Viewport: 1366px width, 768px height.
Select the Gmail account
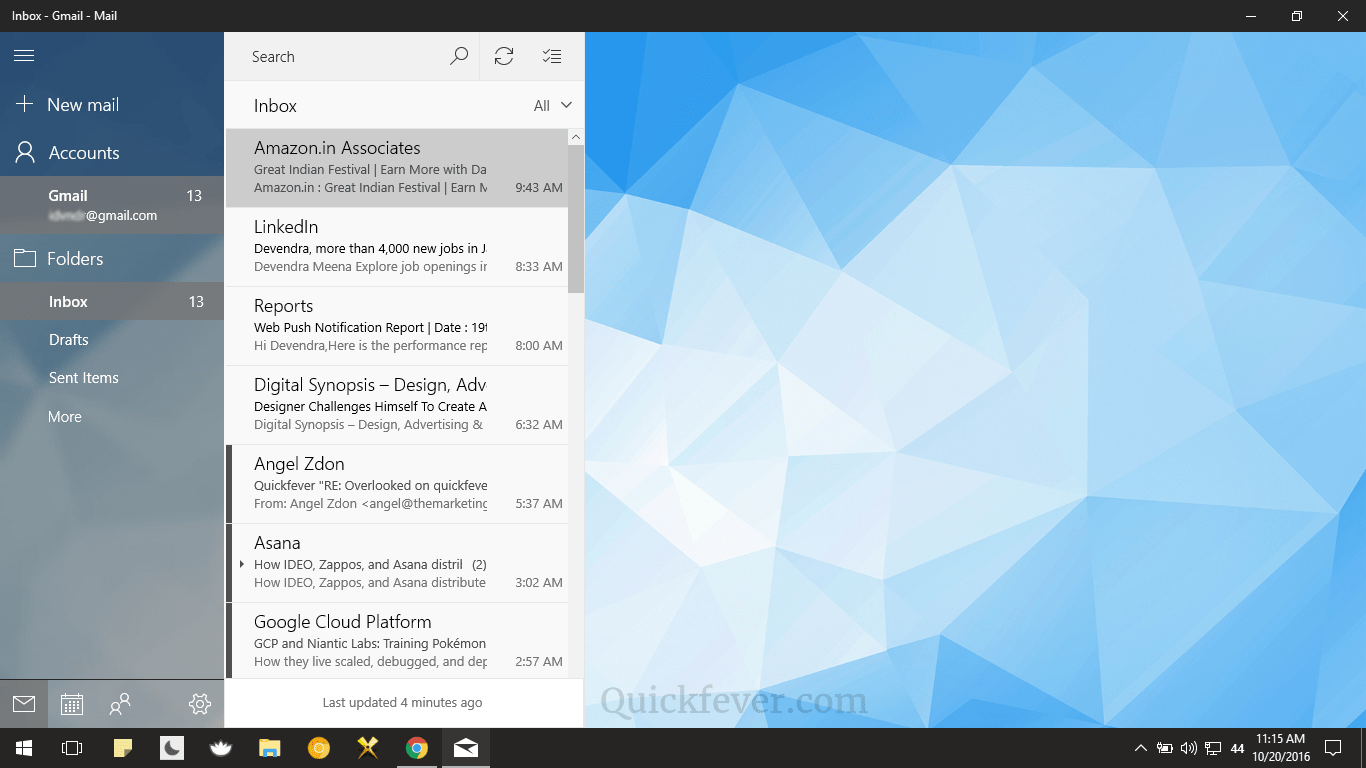112,205
